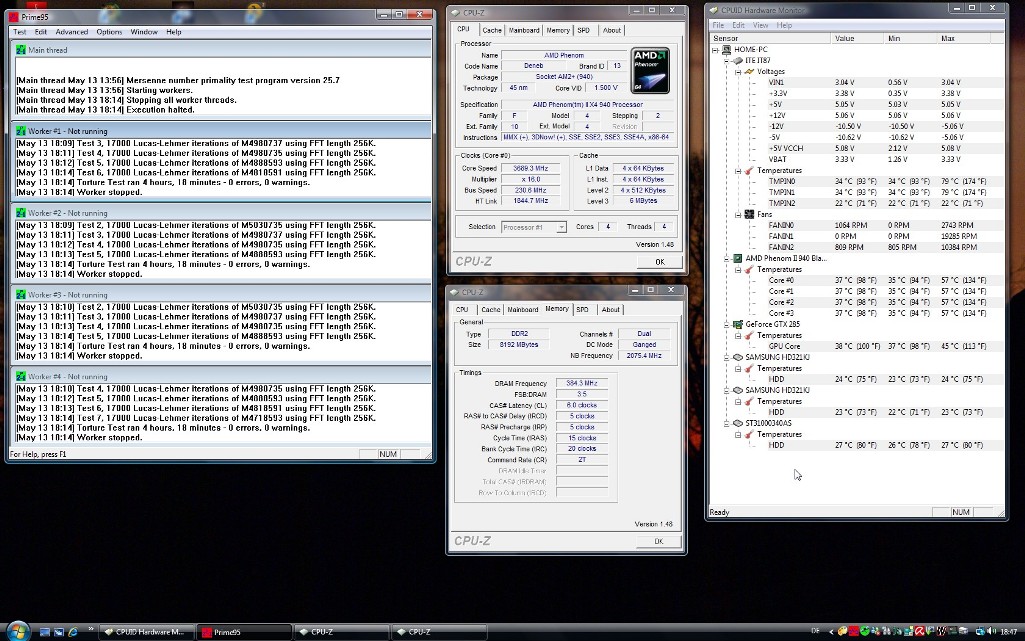The image size is (1025, 641).
Task: Open Prime95 Help menu
Action: click(173, 32)
